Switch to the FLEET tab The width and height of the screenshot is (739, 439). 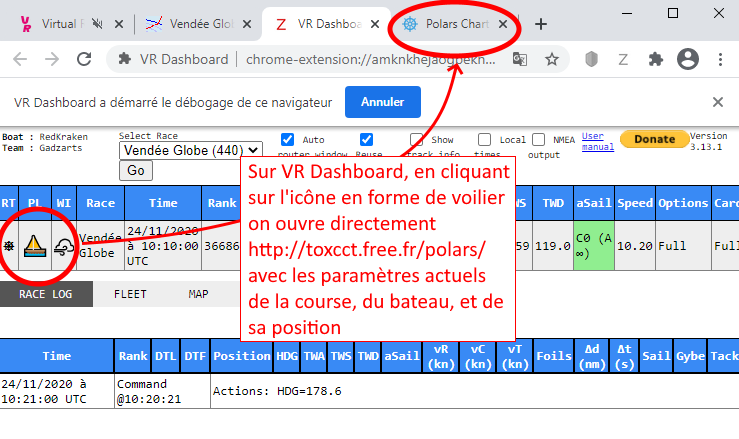tap(131, 294)
